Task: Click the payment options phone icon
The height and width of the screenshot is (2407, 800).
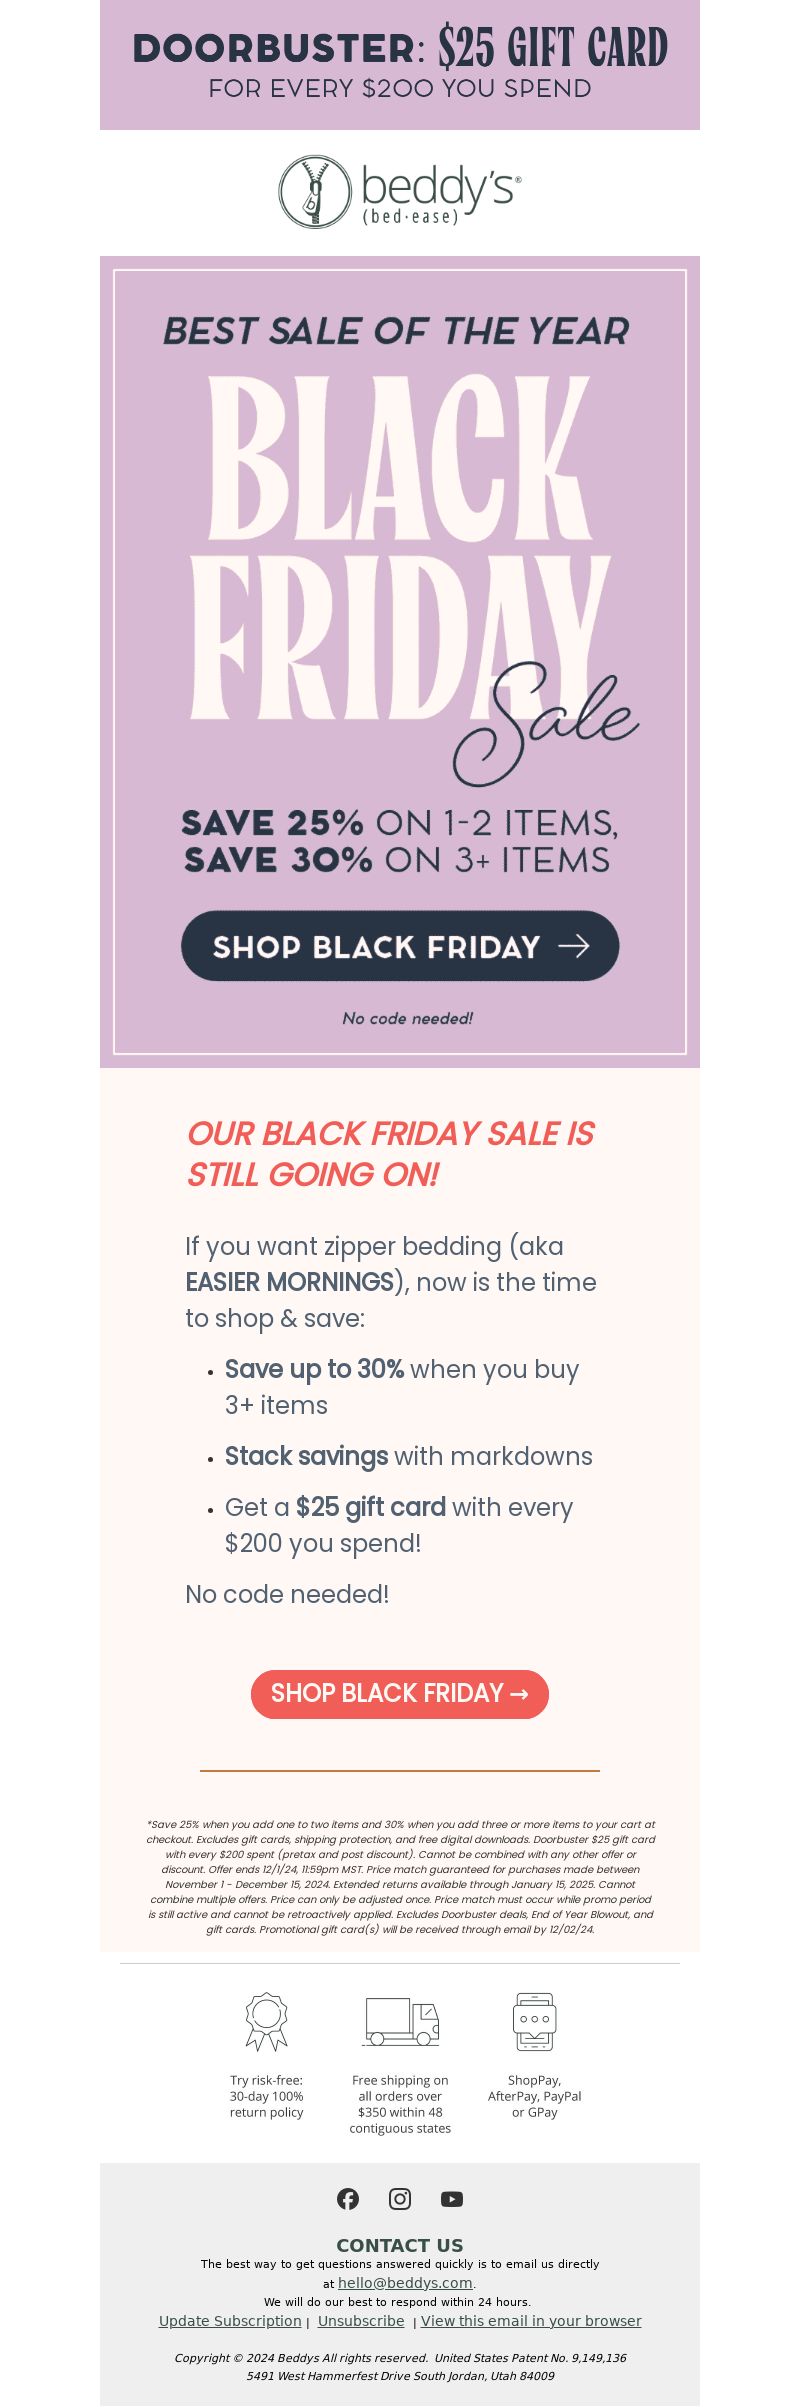Action: point(535,2021)
